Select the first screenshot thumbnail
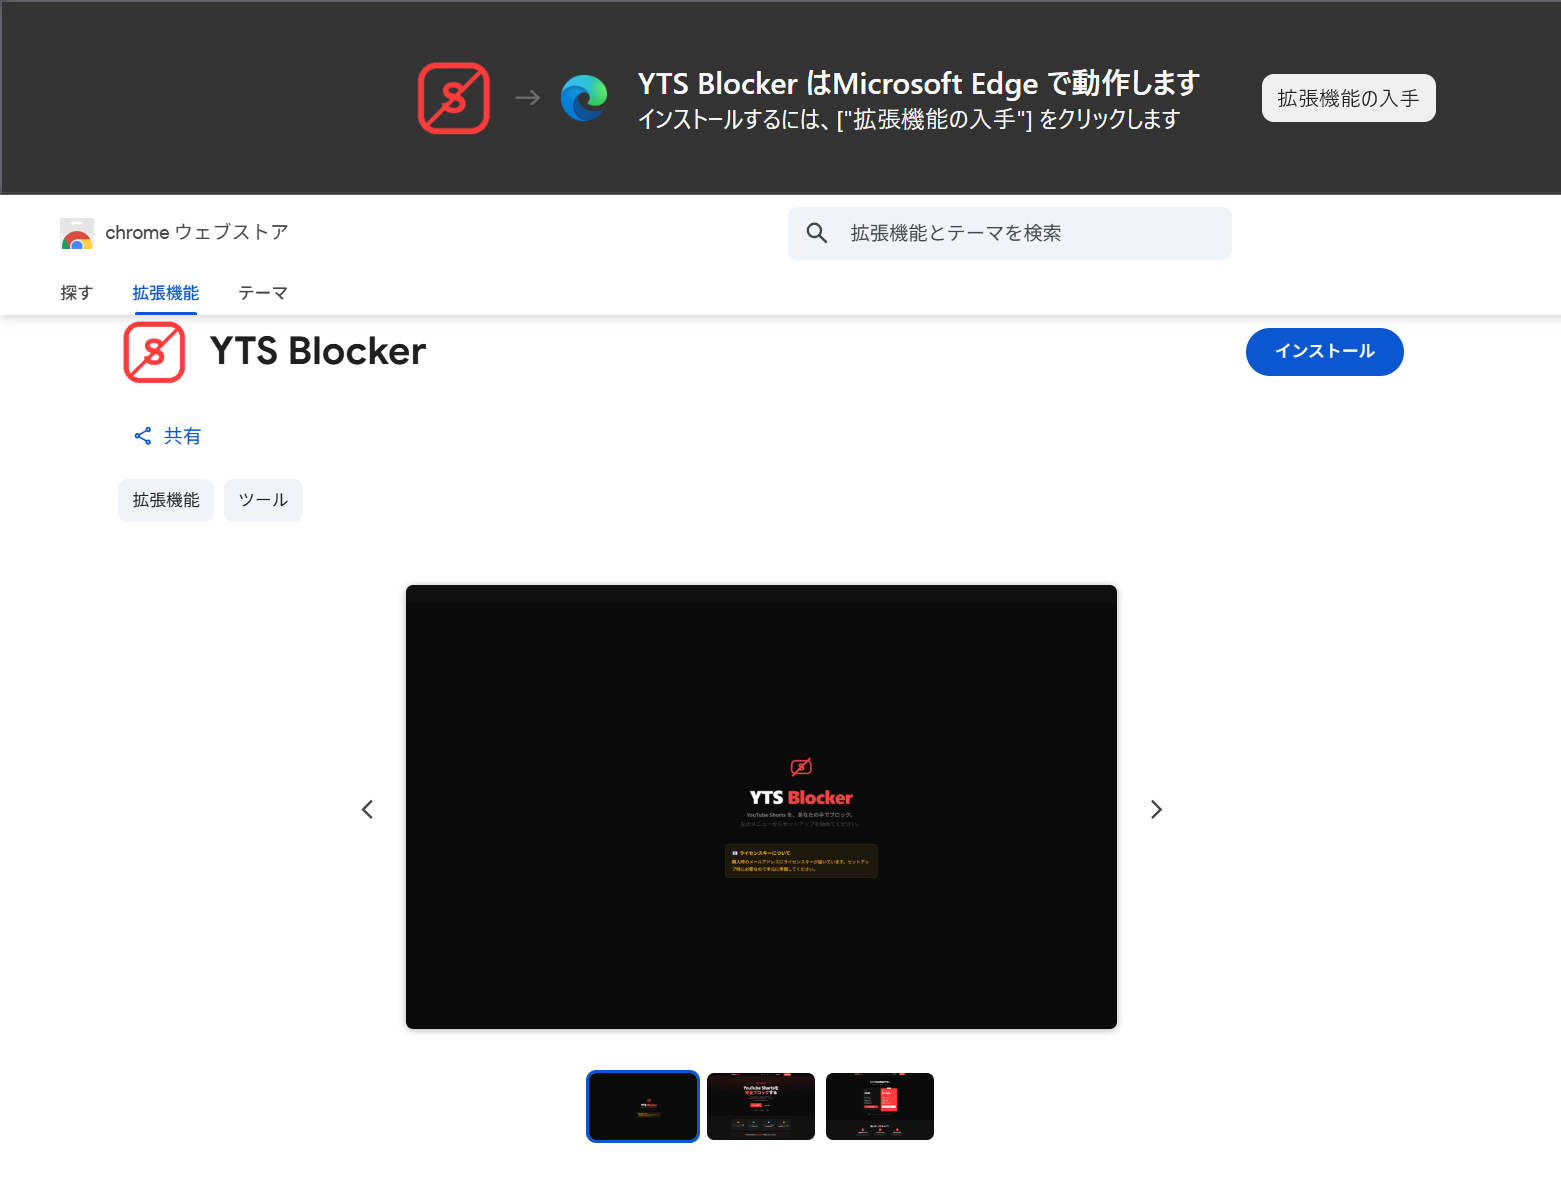1561x1198 pixels. 643,1106
